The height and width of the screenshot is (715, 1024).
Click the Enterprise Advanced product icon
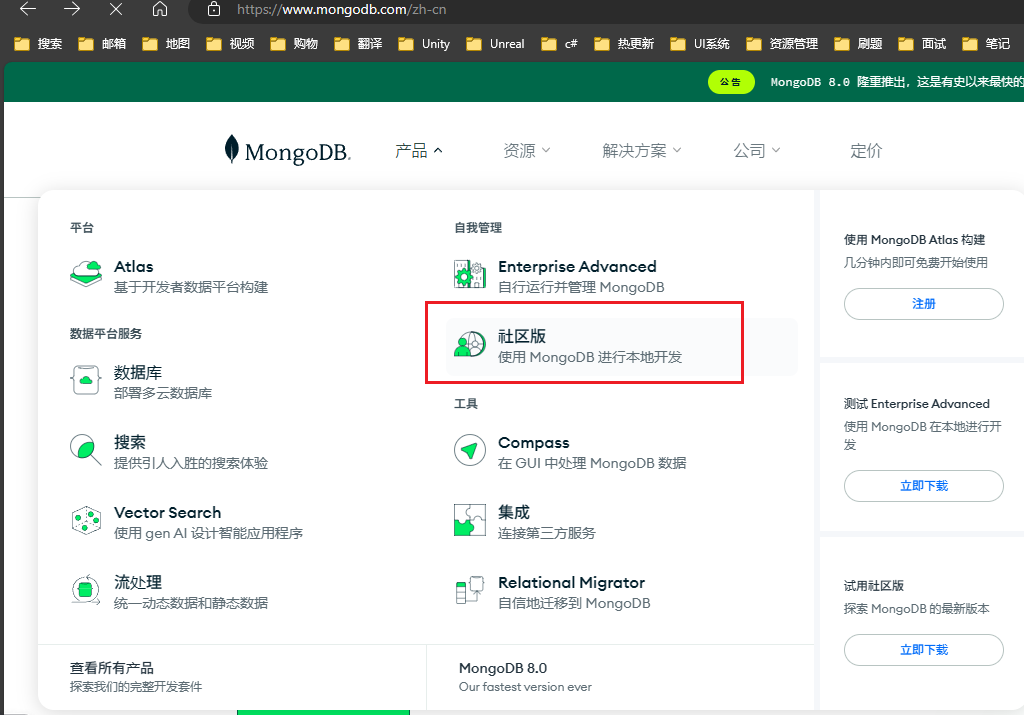pyautogui.click(x=470, y=275)
